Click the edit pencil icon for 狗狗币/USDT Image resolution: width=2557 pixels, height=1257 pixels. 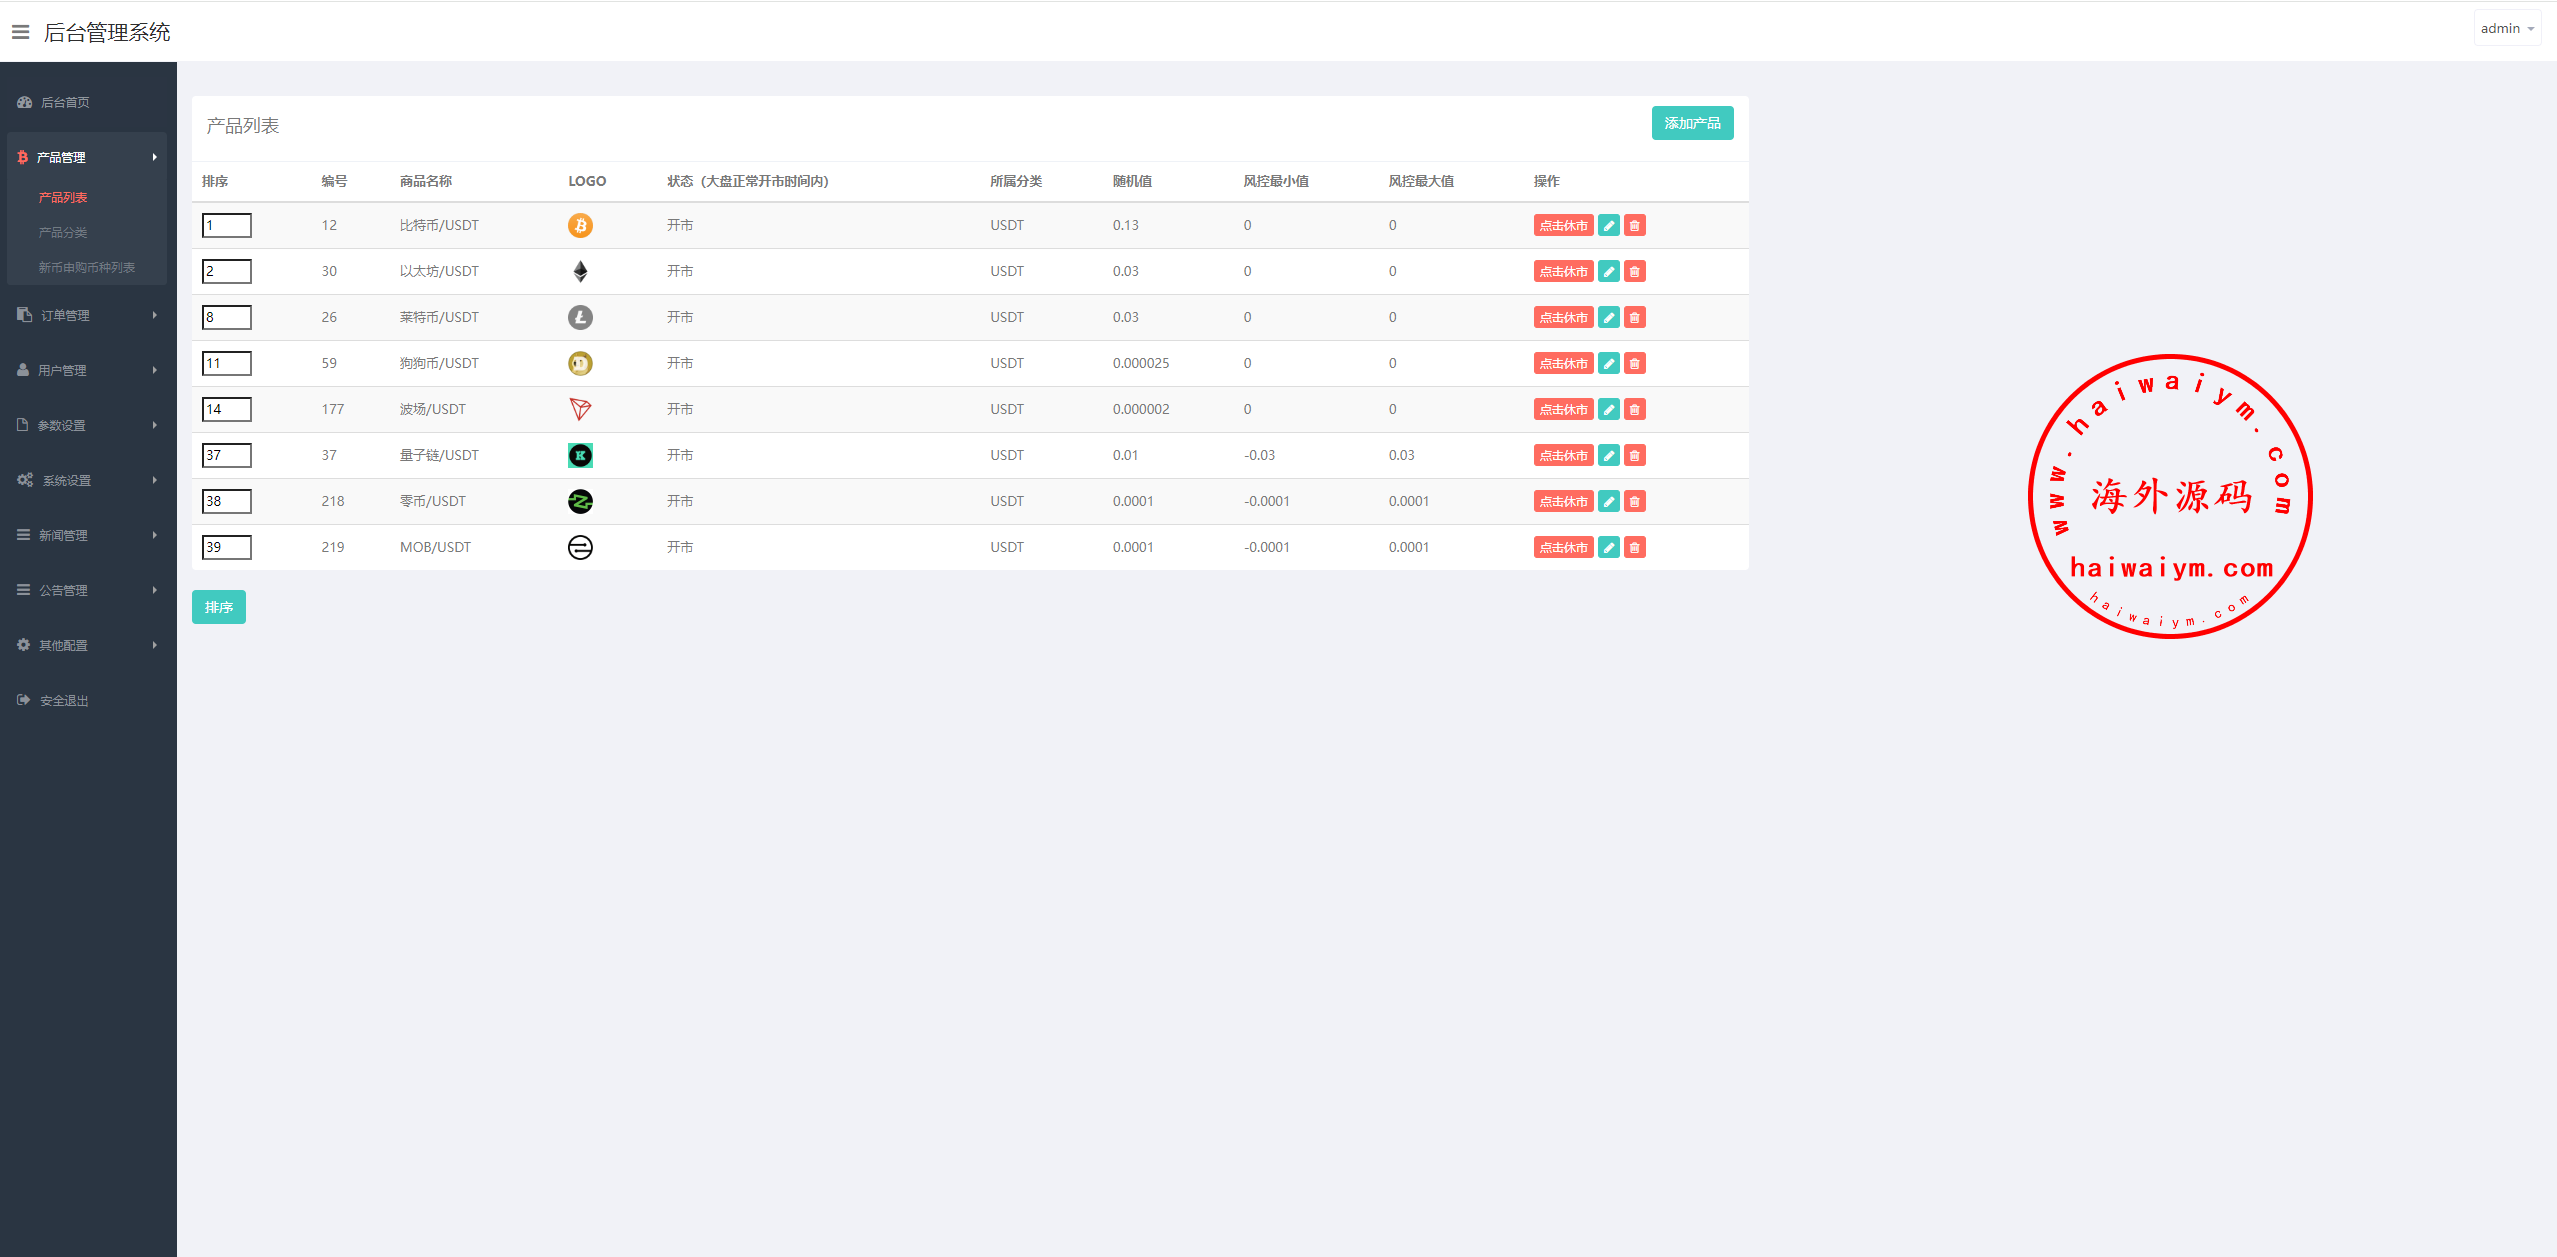tap(1608, 364)
